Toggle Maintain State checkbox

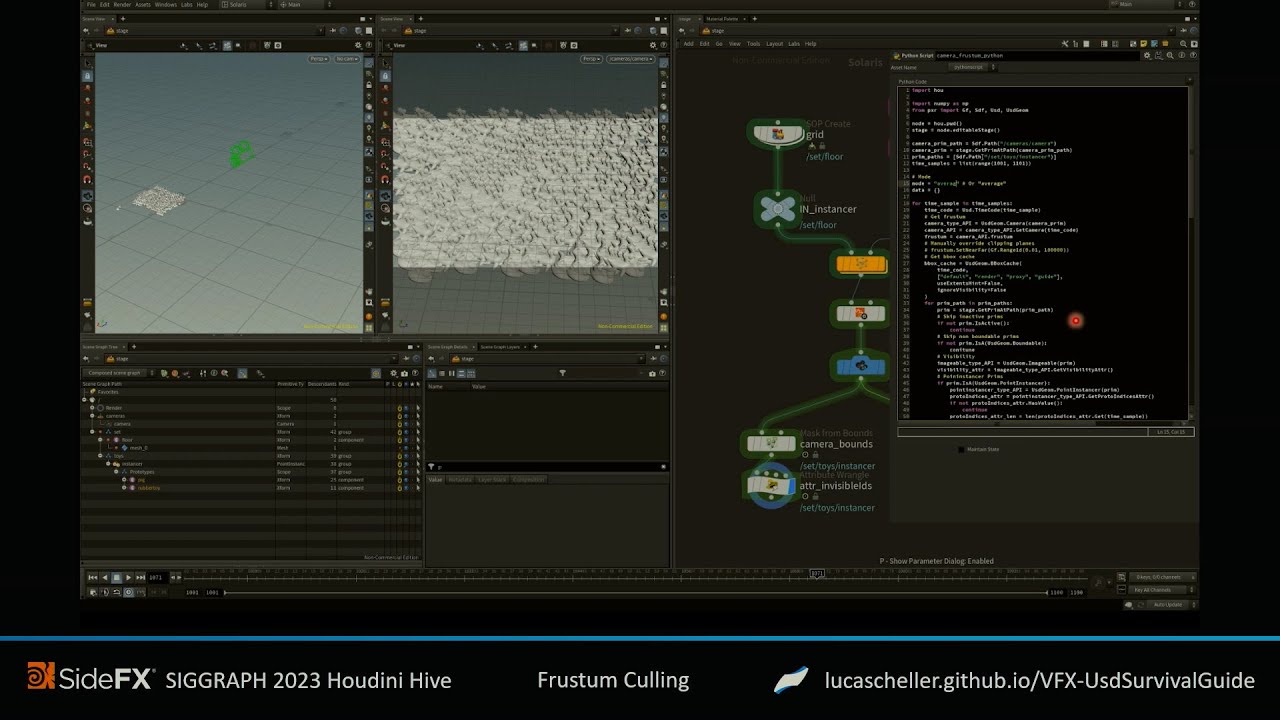[x=962, y=449]
